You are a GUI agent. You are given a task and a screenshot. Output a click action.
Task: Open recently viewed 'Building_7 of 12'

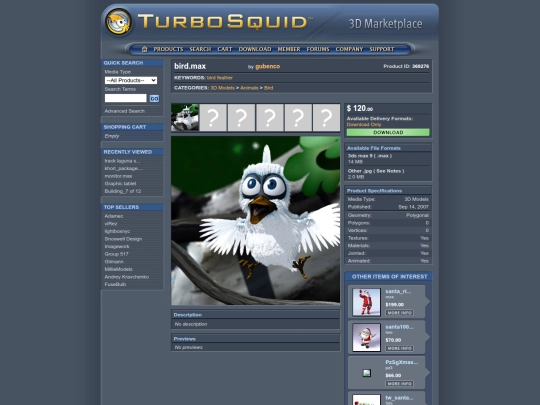tap(123, 191)
